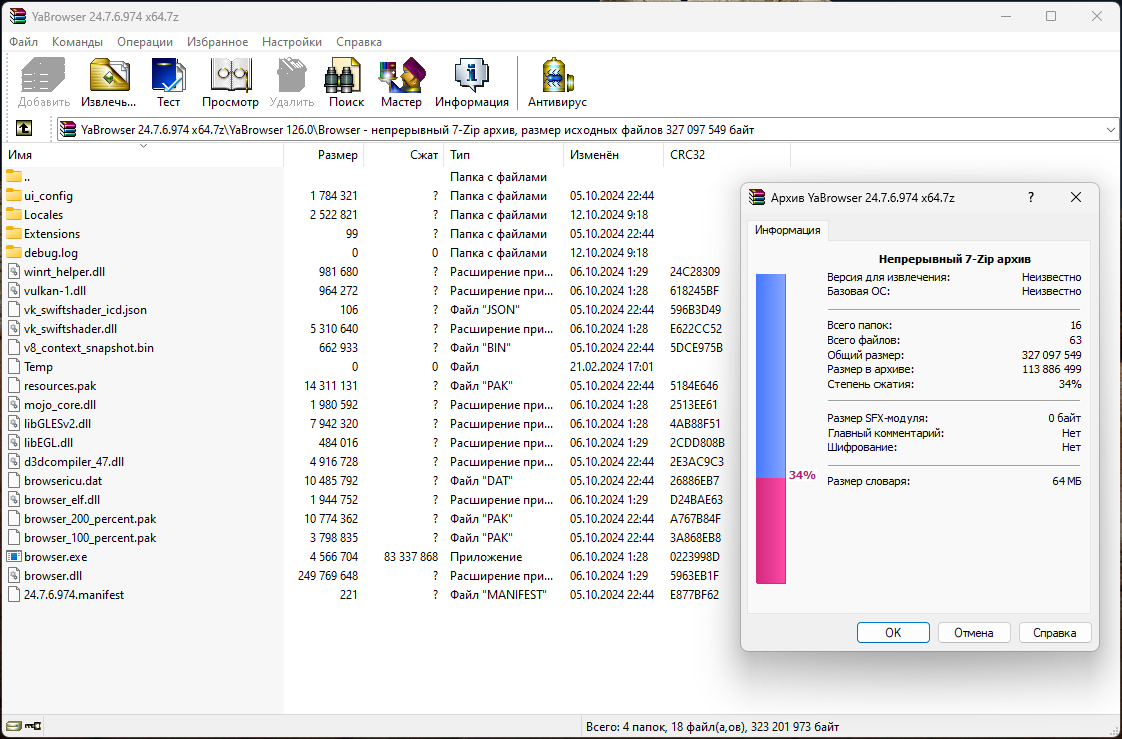Open the Файл menu
Image resolution: width=1122 pixels, height=739 pixels.
[x=24, y=42]
